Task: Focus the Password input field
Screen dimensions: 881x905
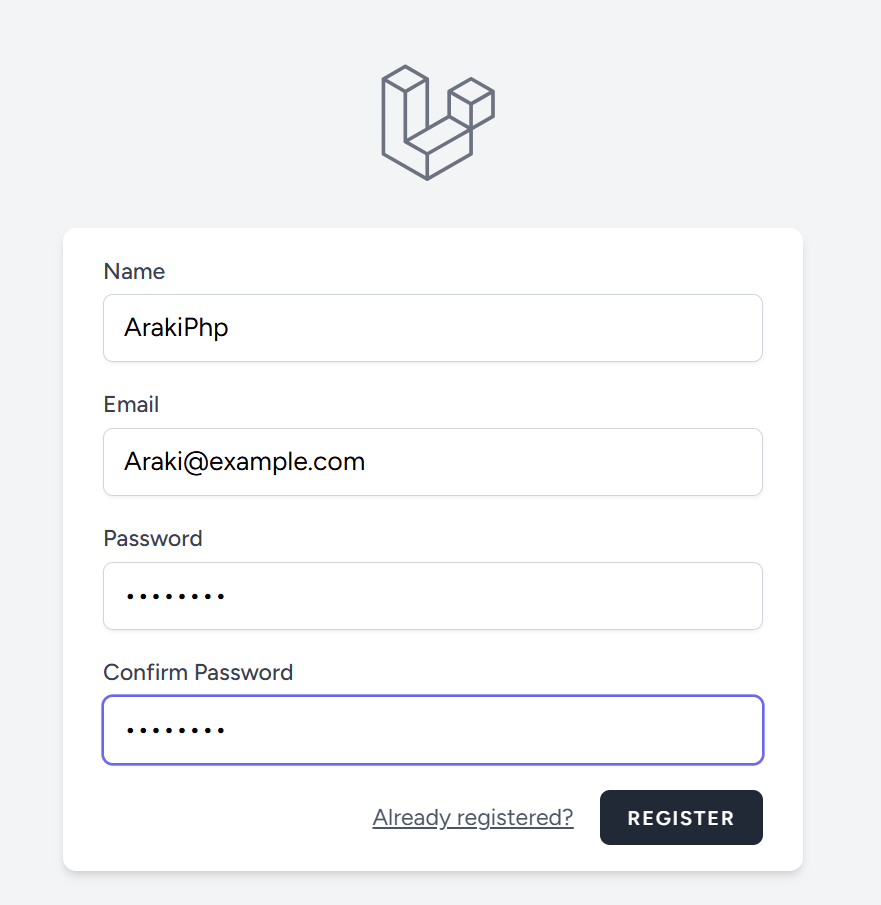Action: click(432, 596)
